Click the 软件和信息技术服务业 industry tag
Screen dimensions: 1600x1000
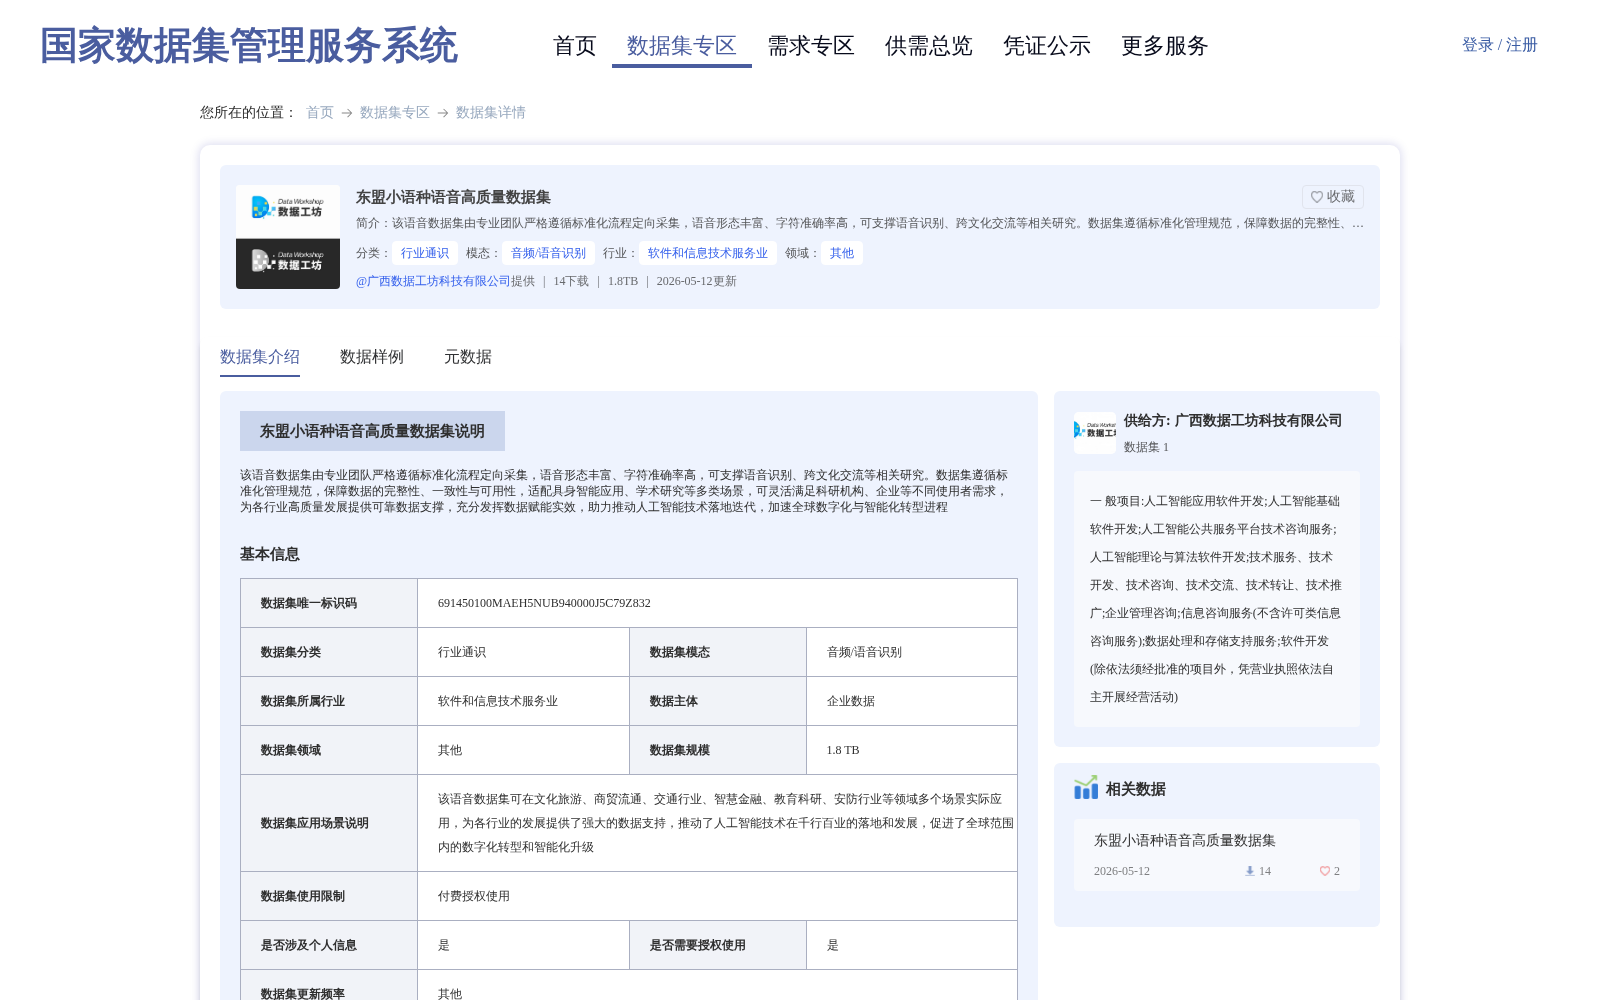click(x=708, y=253)
